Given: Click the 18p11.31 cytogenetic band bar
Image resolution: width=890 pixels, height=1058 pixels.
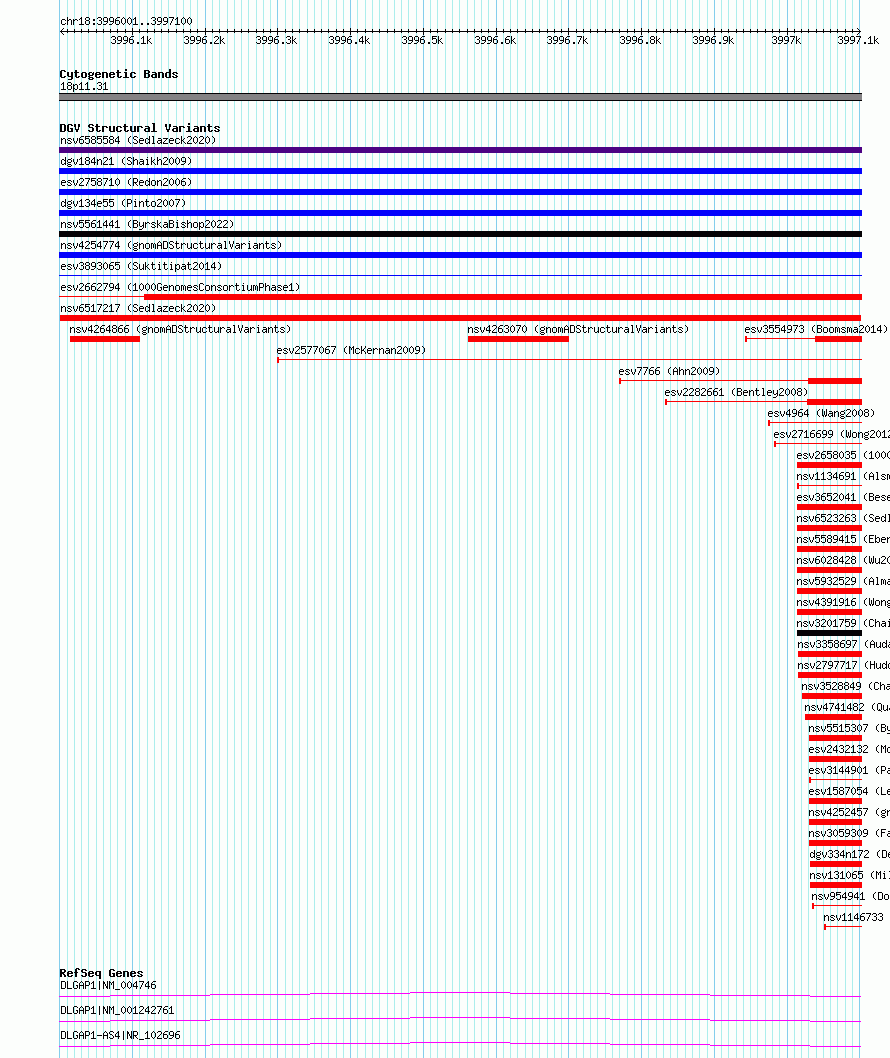Looking at the screenshot, I should point(460,97).
